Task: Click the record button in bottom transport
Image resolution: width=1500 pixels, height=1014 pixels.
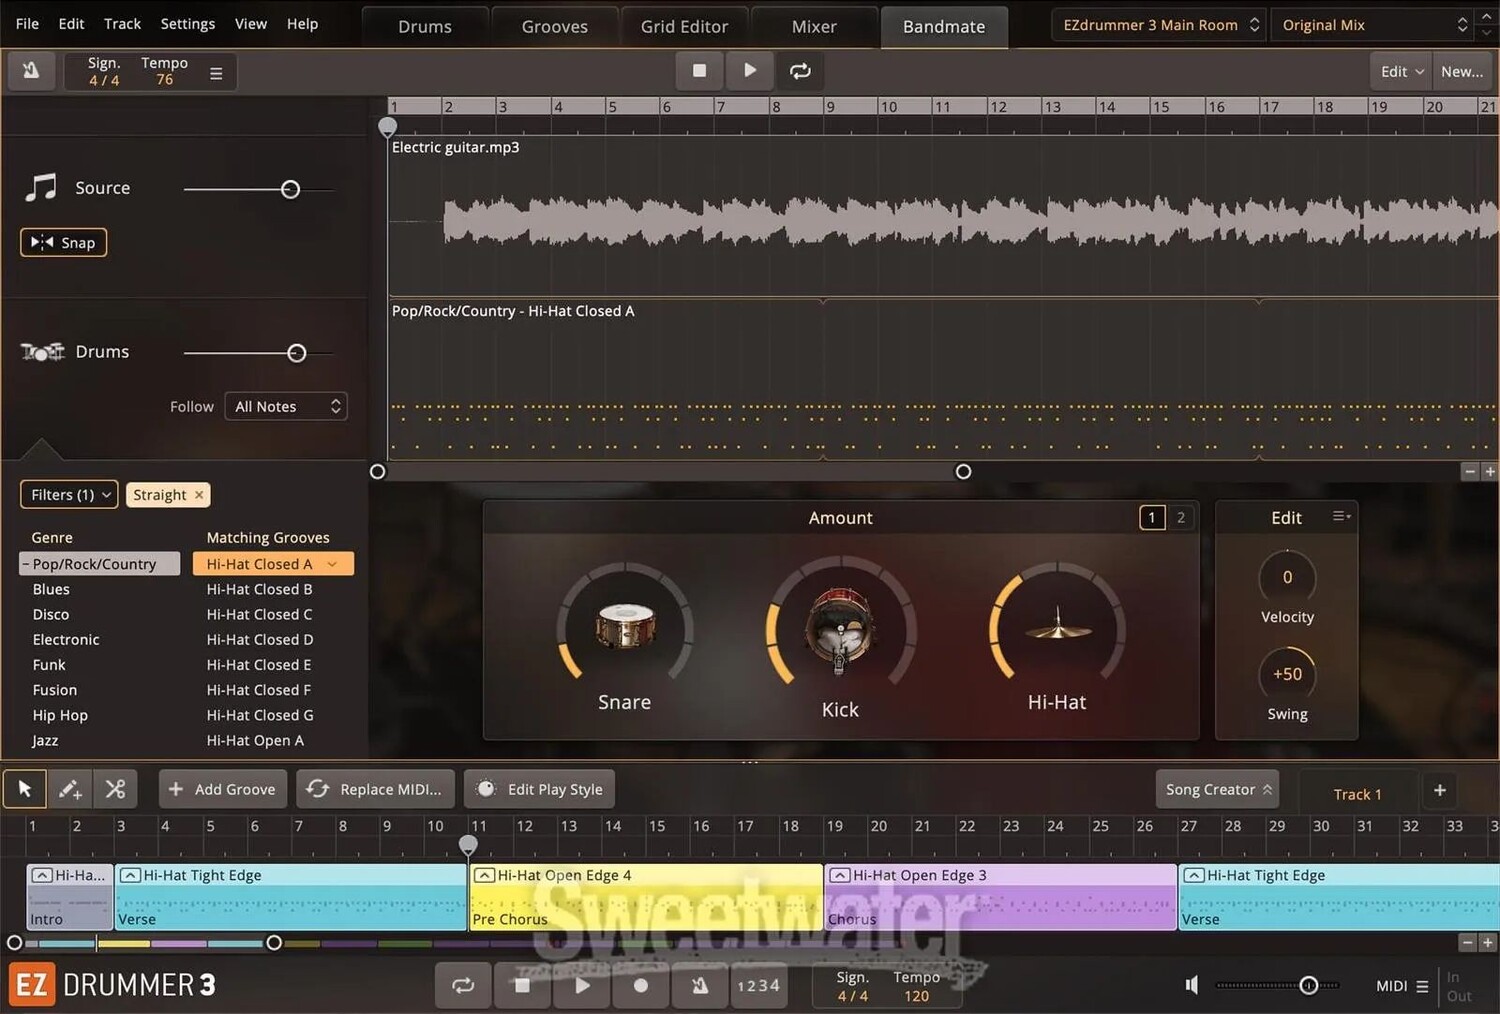Action: pos(641,985)
